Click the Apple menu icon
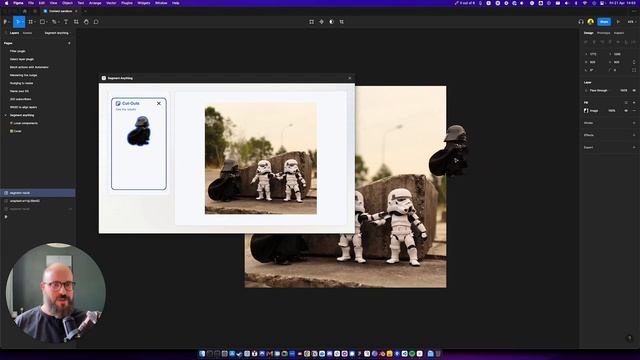 coord(7,3)
